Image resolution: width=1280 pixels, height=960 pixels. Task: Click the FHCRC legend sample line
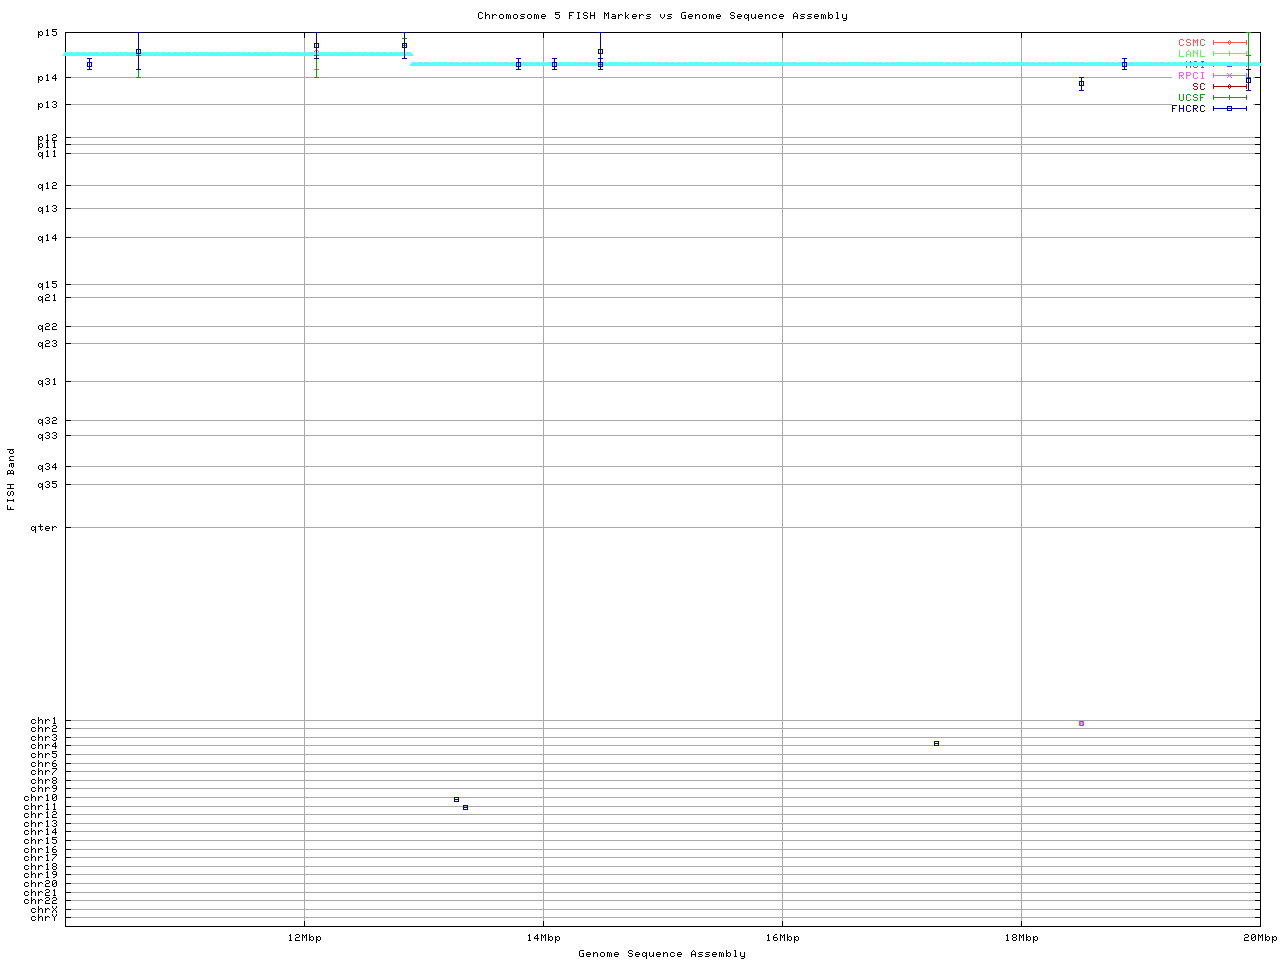click(1229, 108)
